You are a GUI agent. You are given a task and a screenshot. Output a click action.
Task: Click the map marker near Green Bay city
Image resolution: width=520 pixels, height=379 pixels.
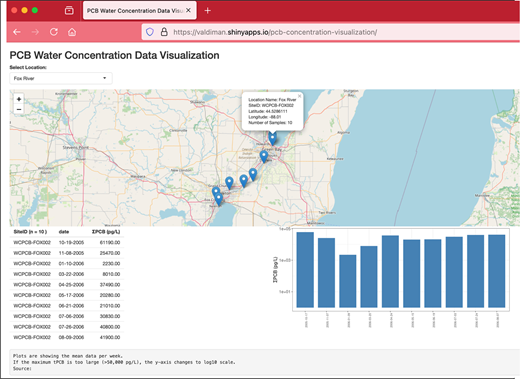click(x=264, y=156)
